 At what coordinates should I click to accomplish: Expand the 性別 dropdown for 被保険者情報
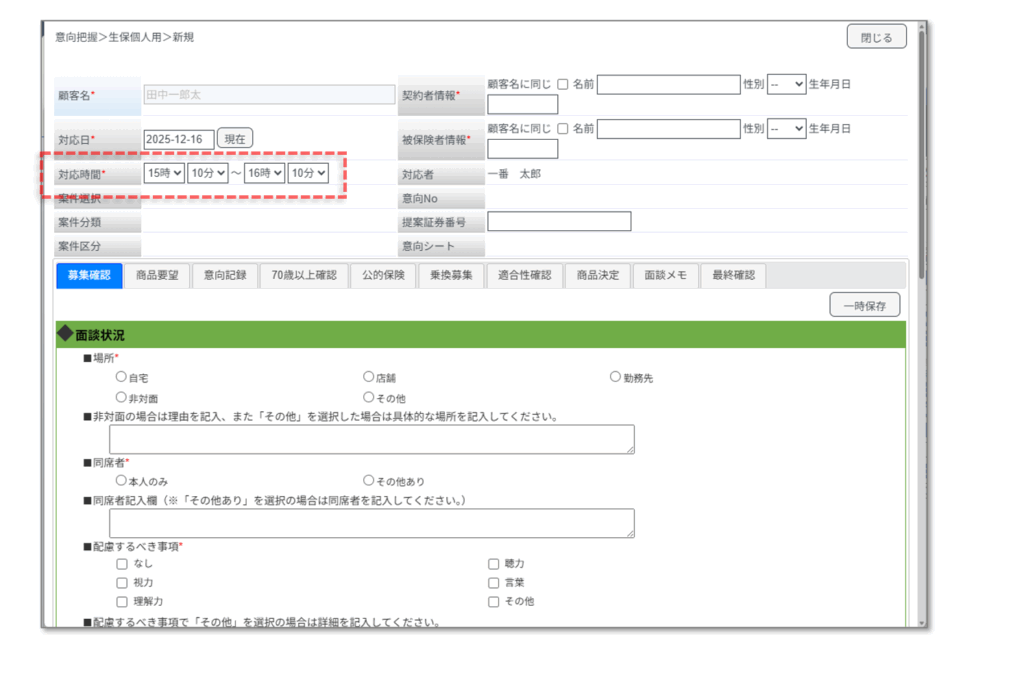click(786, 129)
